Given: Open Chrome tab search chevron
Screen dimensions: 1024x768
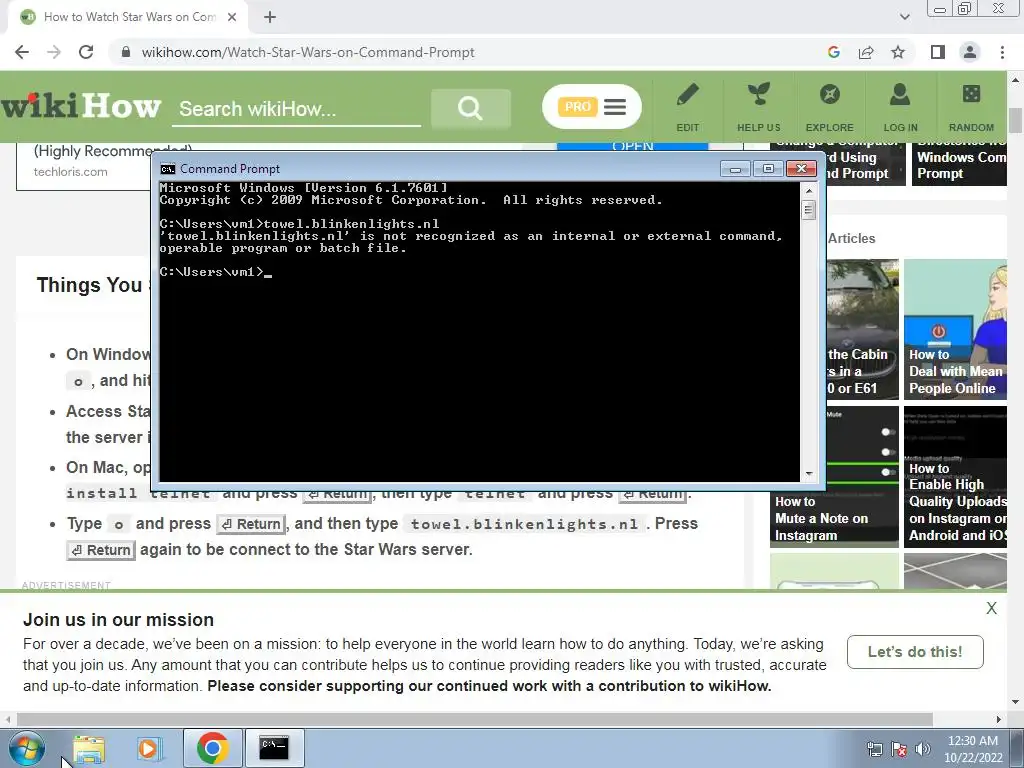Looking at the screenshot, I should (904, 17).
